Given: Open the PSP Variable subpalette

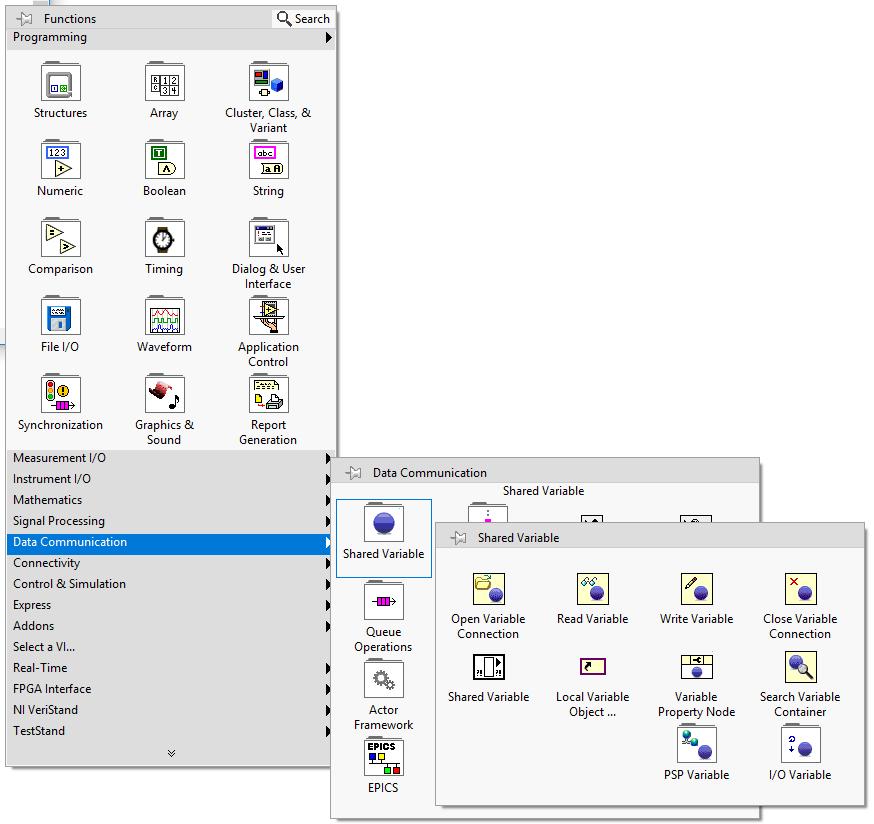Looking at the screenshot, I should coord(696,744).
